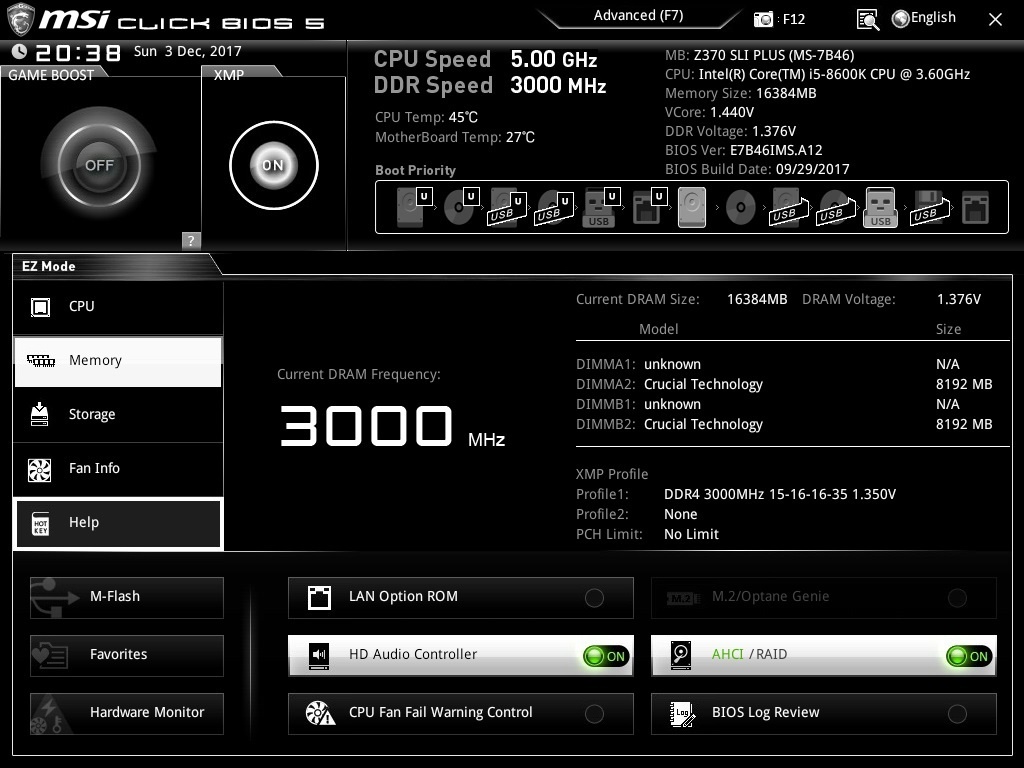Select the legacy USB floppy boot device
Screen dimensions: 1024x768
coord(929,207)
